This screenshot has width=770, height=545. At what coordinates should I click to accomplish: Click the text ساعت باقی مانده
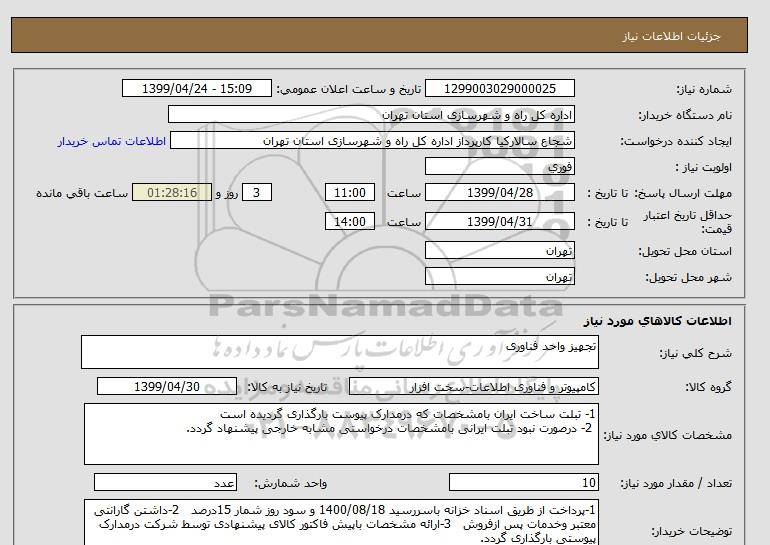(82, 193)
